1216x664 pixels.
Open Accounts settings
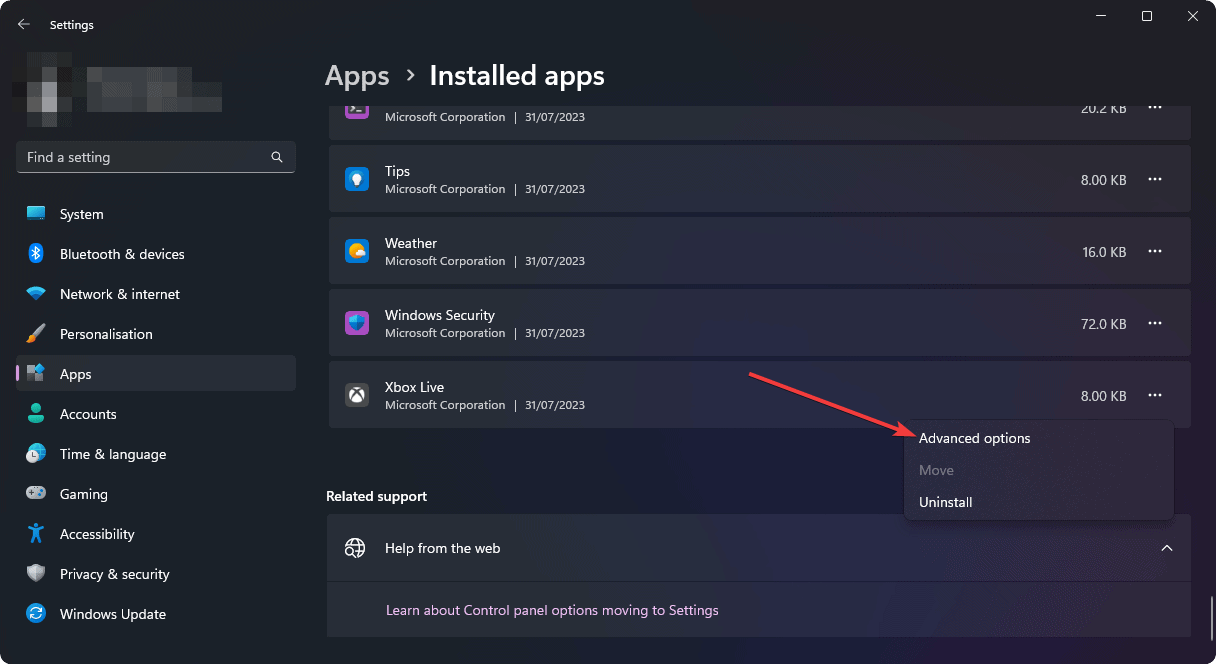[88, 414]
